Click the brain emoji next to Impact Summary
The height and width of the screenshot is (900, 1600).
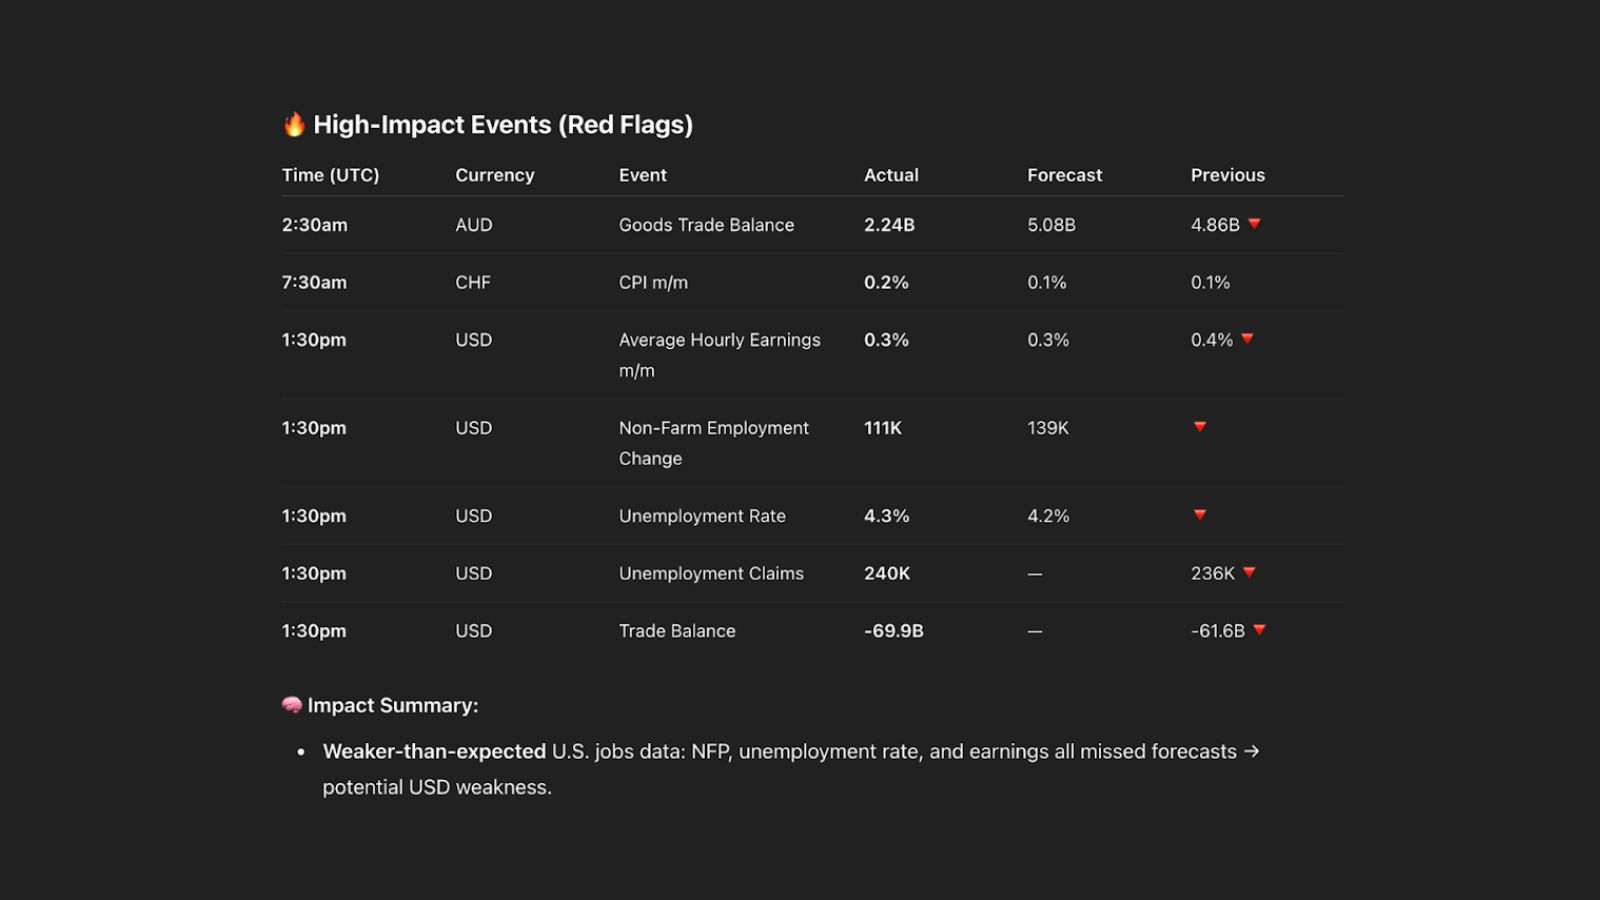(292, 705)
